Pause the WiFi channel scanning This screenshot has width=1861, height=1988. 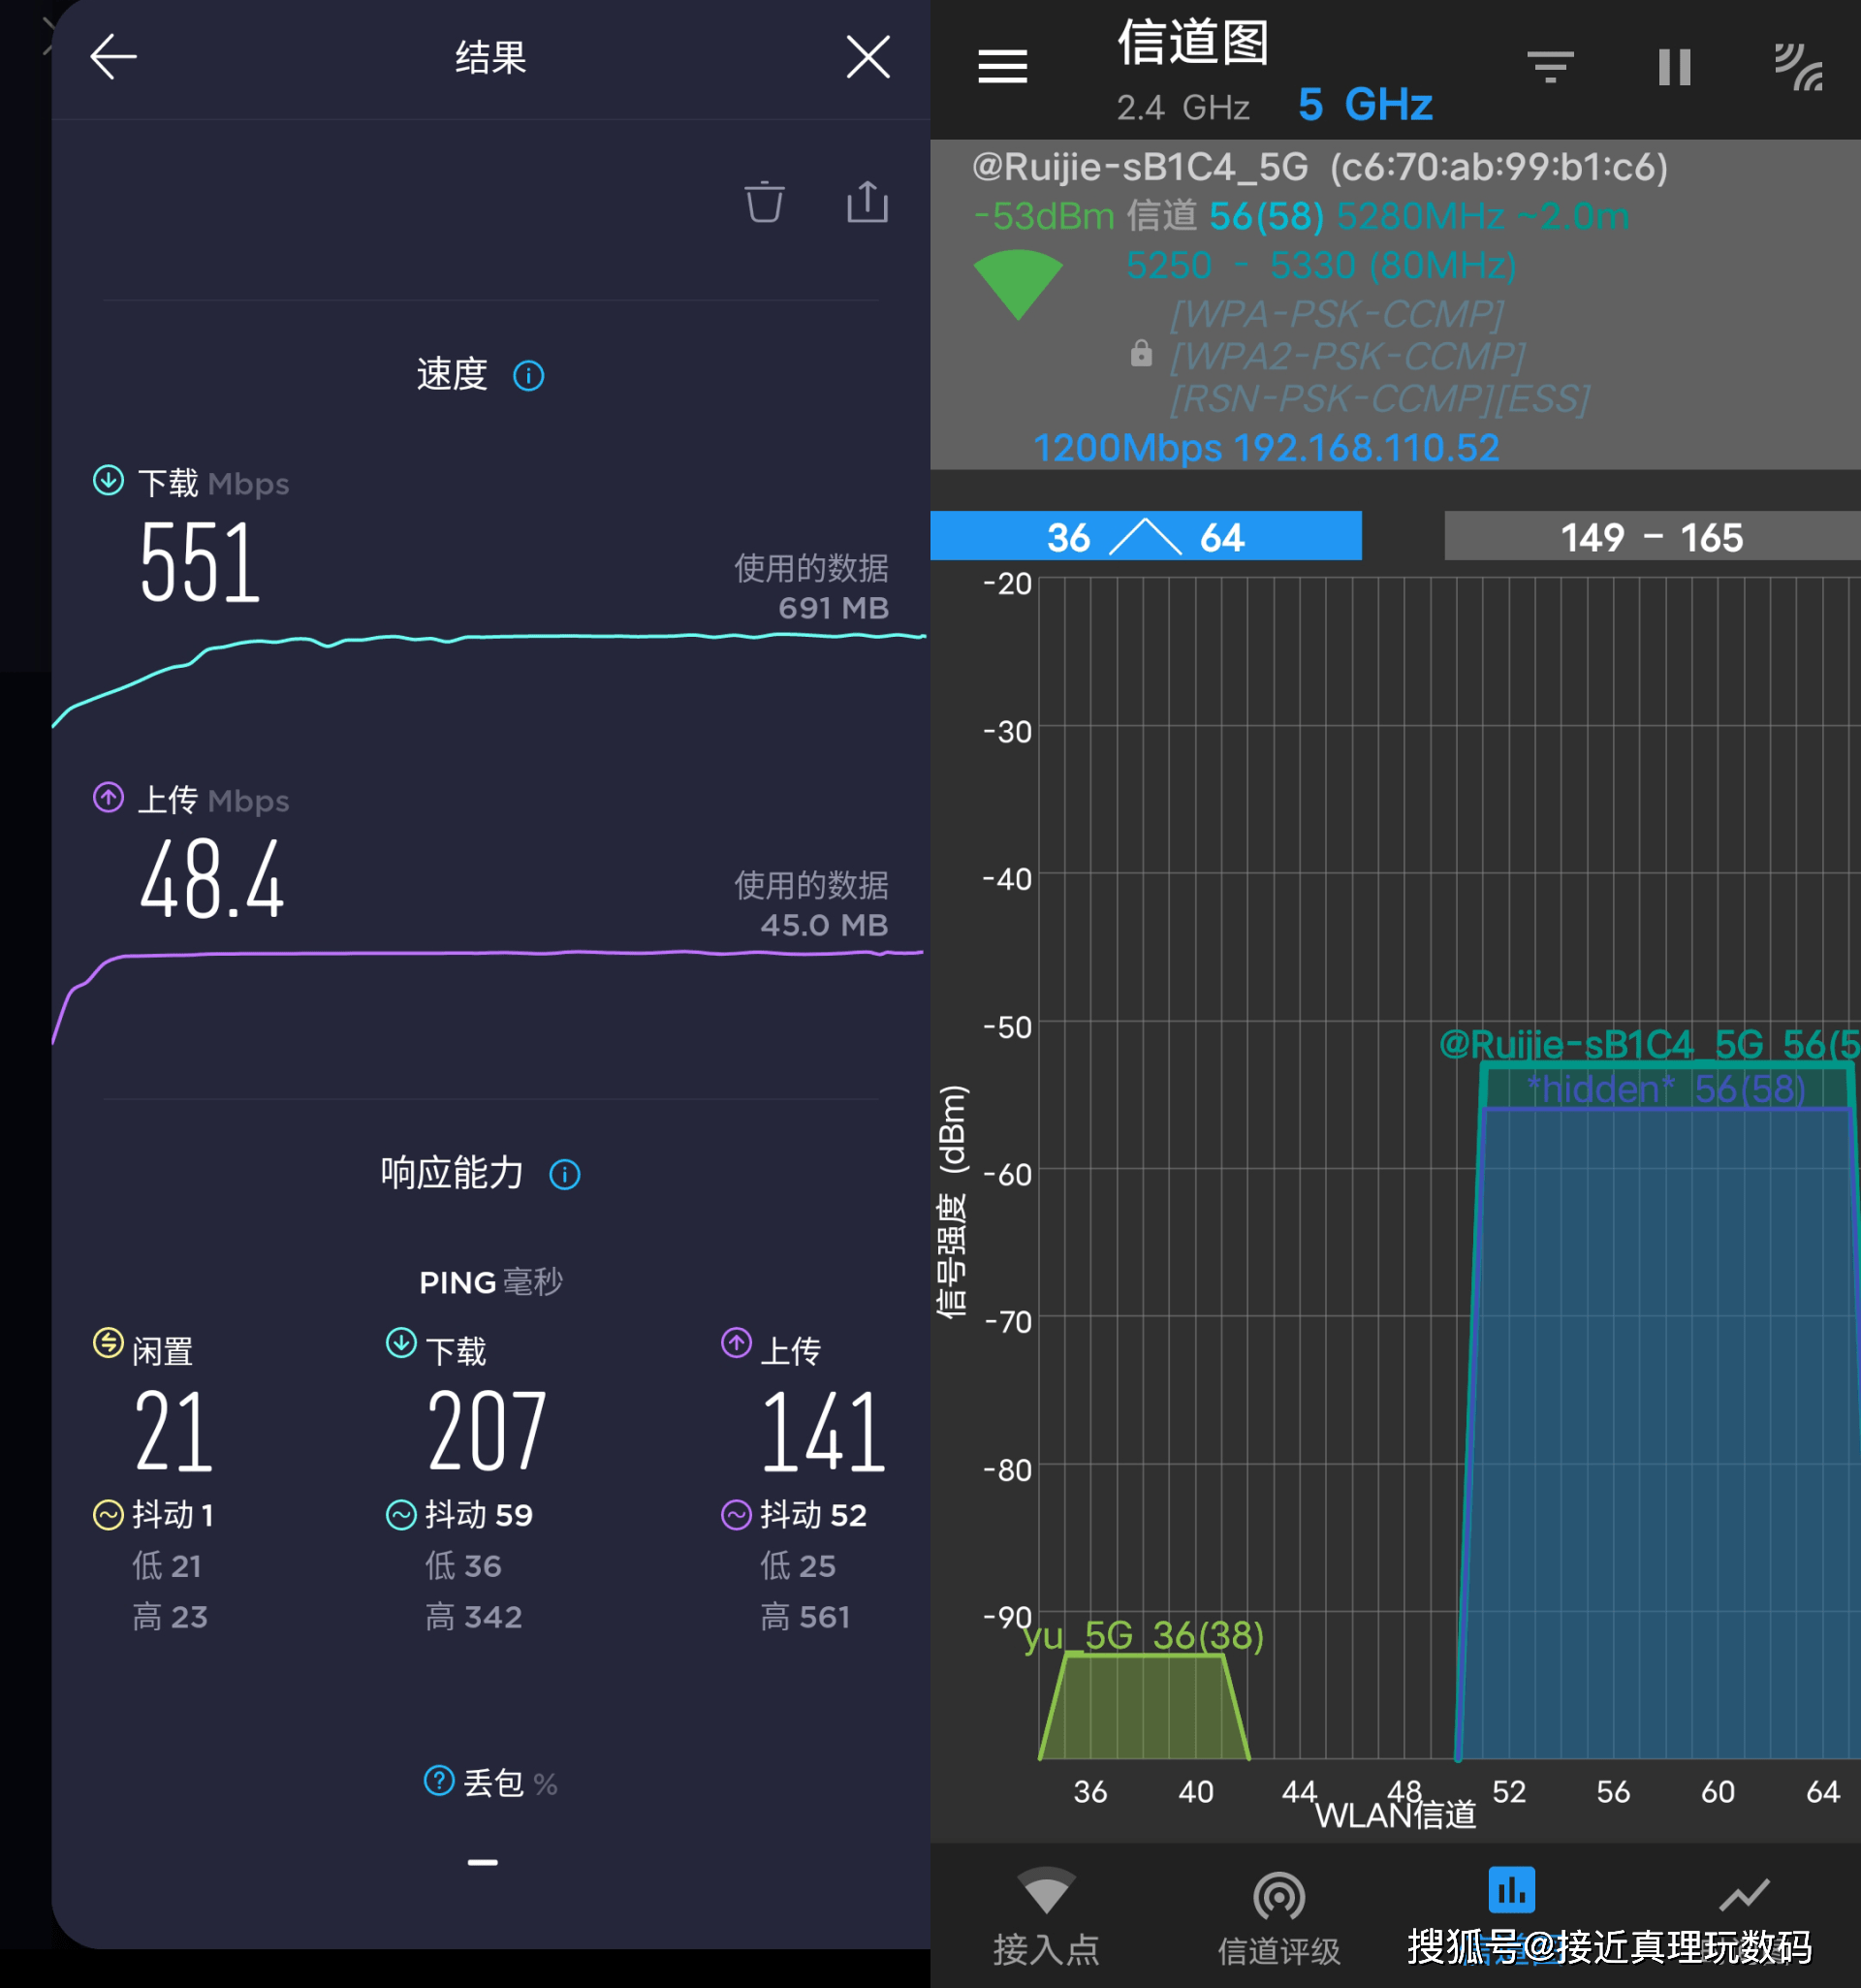click(x=1674, y=67)
